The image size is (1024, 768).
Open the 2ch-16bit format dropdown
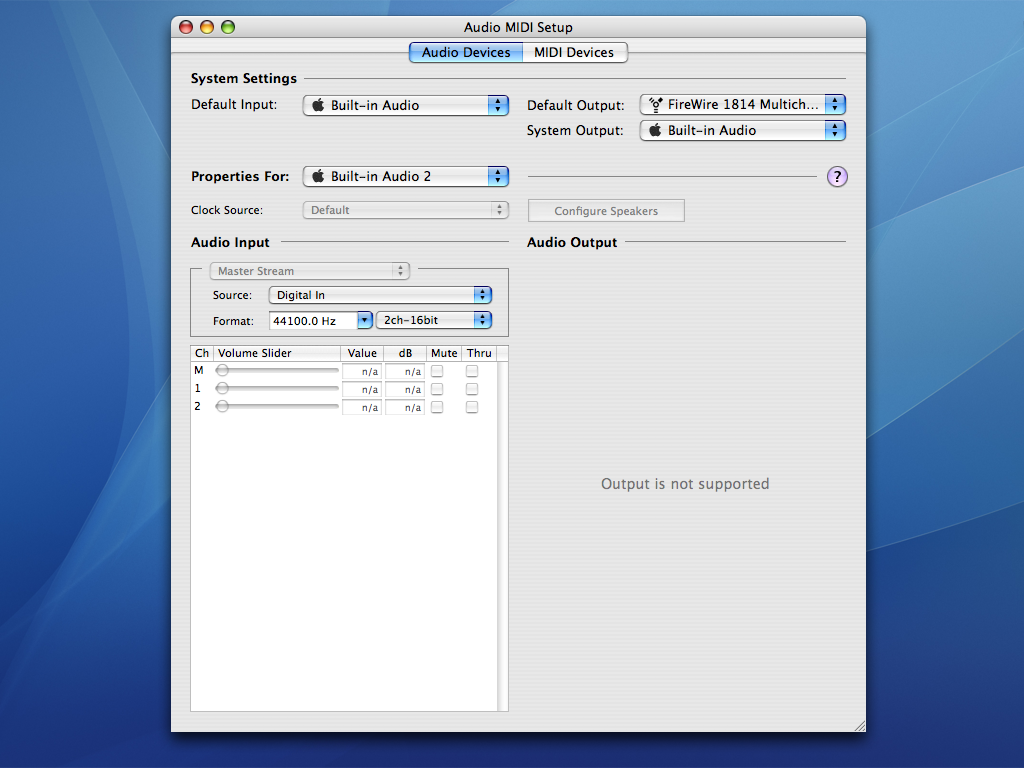(434, 320)
